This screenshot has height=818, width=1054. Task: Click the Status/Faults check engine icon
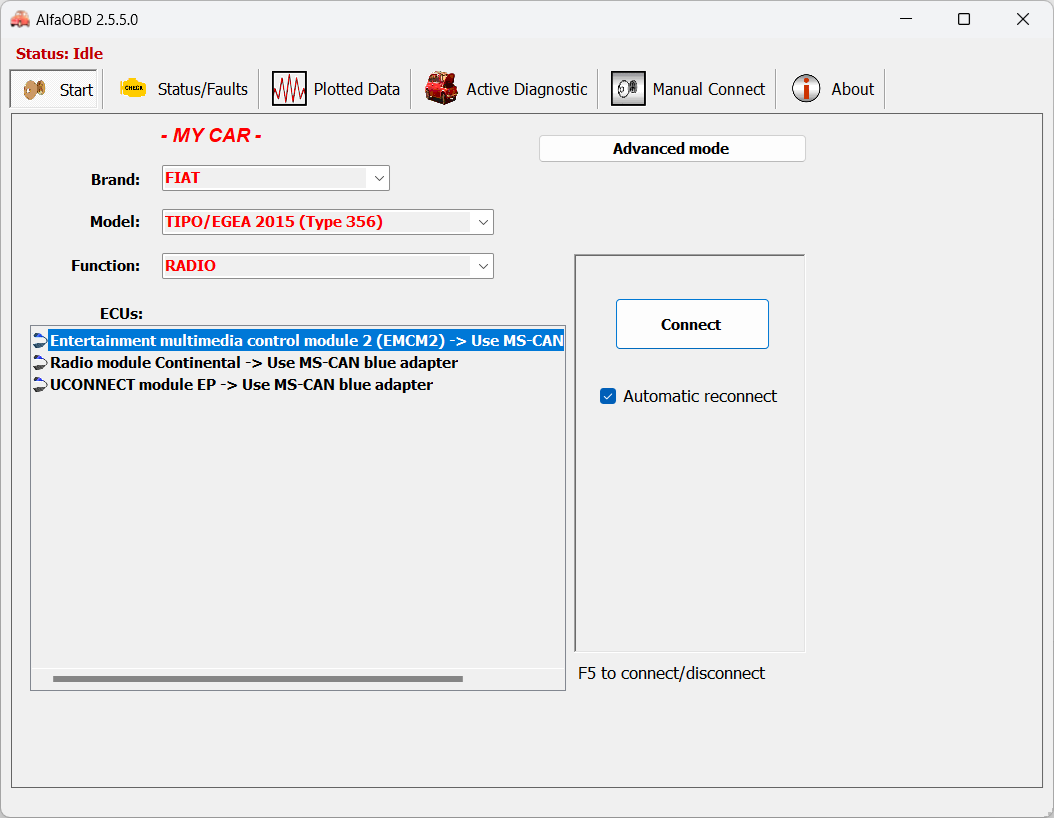133,89
